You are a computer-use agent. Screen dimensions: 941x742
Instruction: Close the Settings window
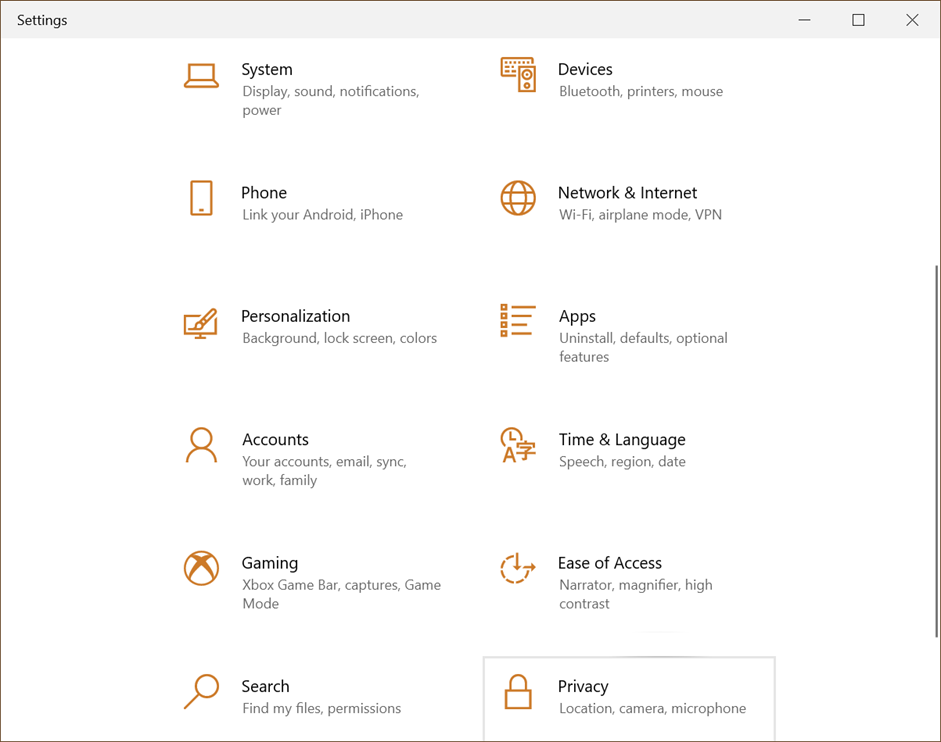coord(912,20)
